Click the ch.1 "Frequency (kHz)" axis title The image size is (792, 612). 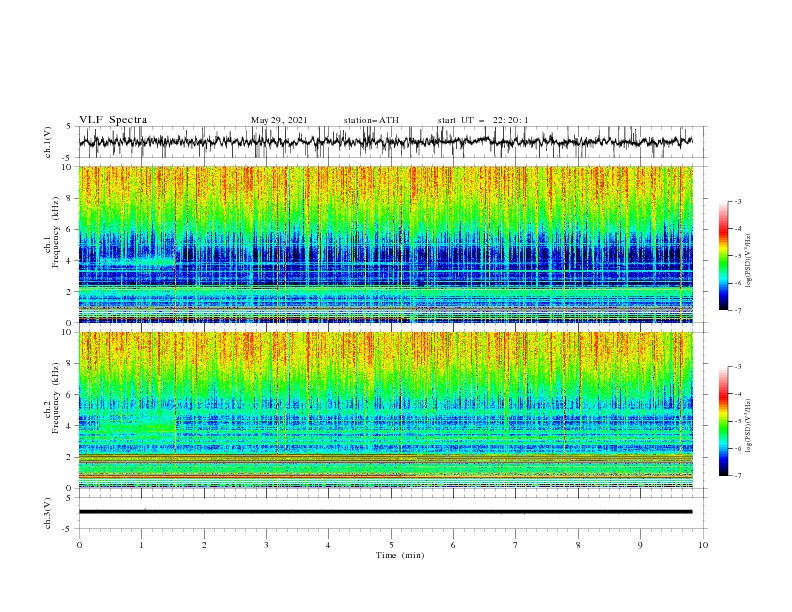tap(56, 233)
